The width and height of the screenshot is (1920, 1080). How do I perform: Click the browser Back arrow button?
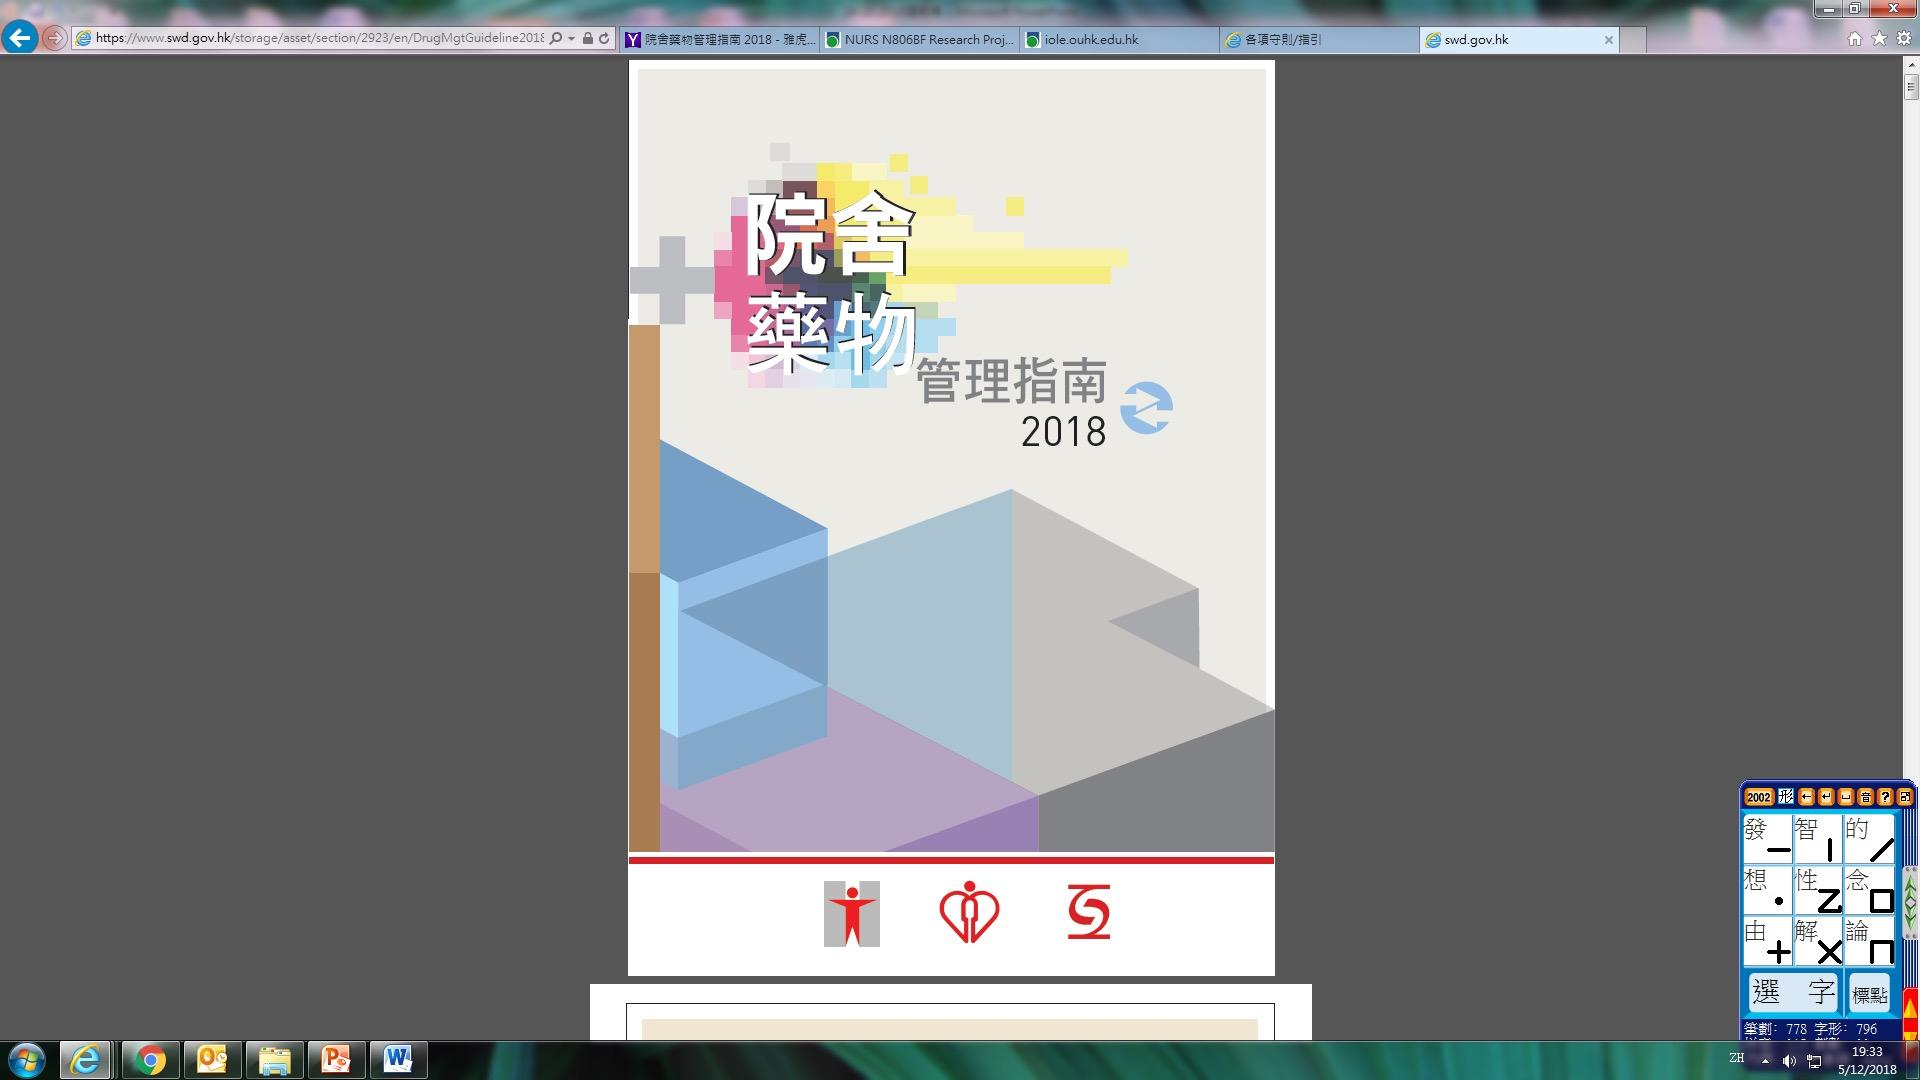pyautogui.click(x=19, y=38)
